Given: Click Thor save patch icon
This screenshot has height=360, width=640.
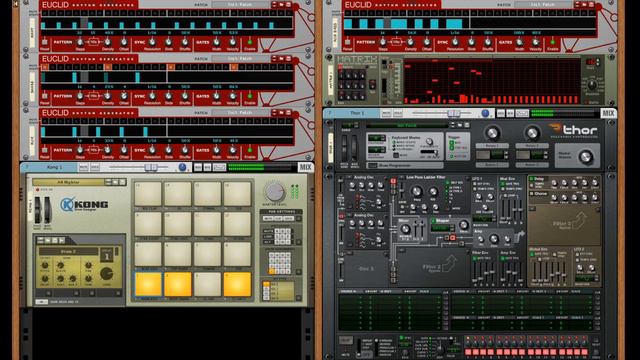Looking at the screenshot, I should (467, 125).
